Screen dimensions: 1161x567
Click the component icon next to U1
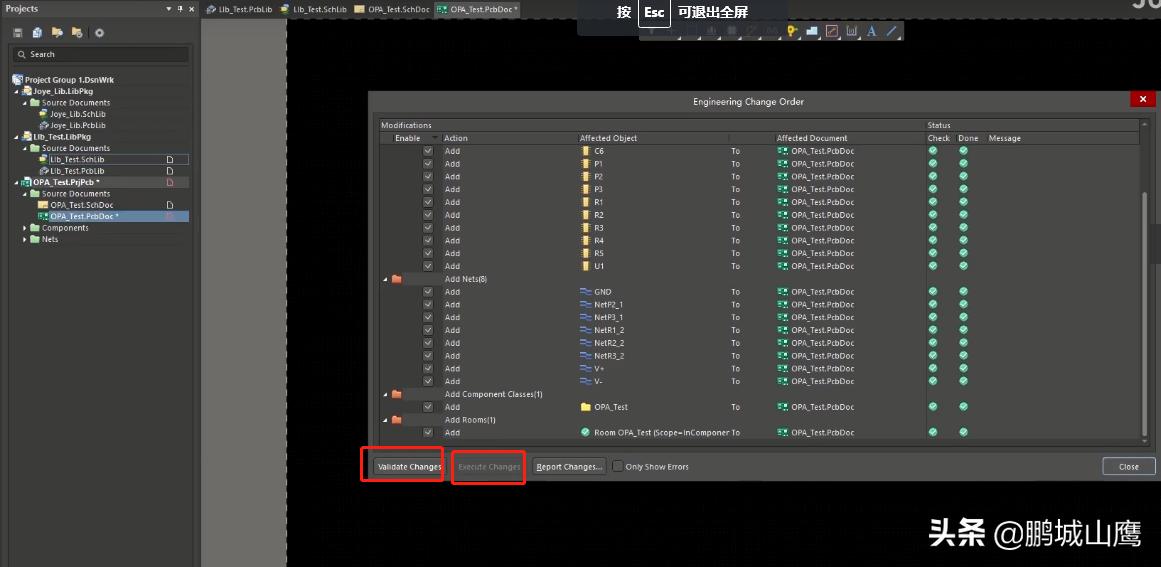tap(586, 266)
